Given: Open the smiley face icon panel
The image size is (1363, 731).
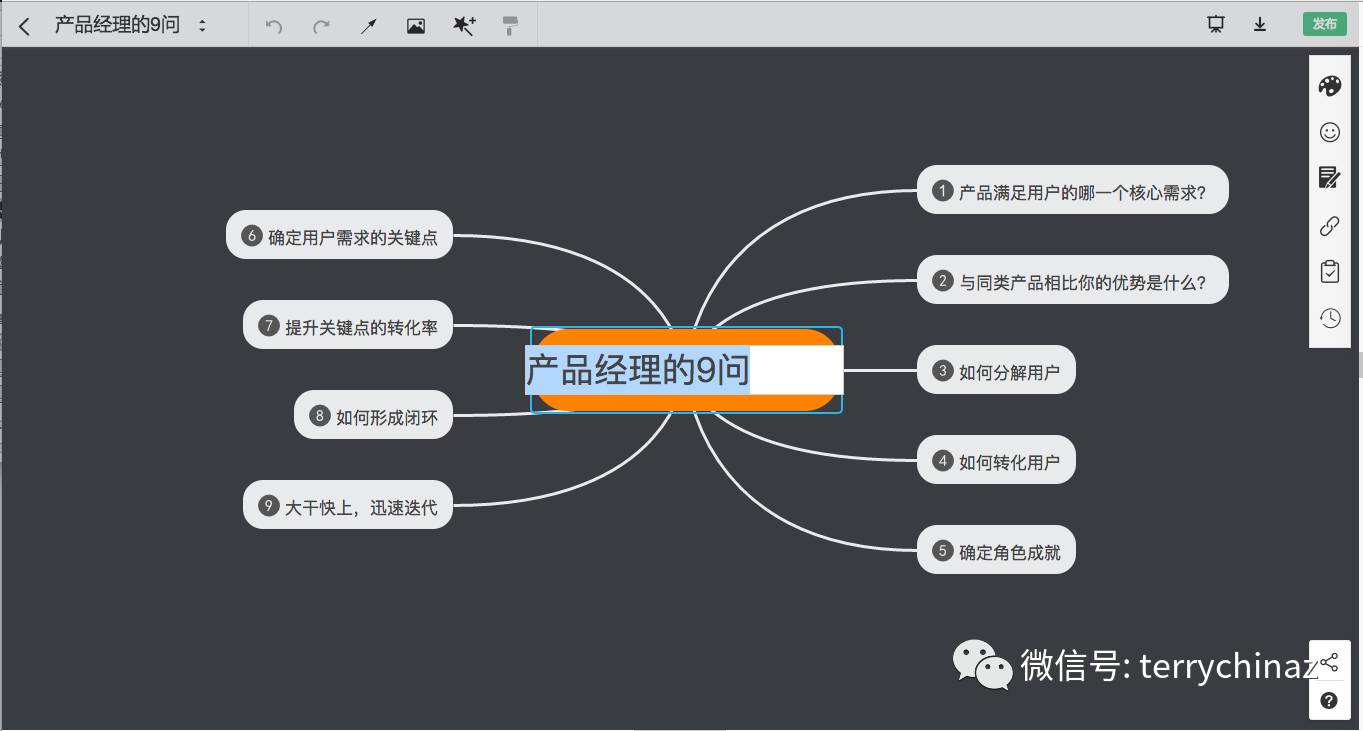Looking at the screenshot, I should pyautogui.click(x=1330, y=132).
